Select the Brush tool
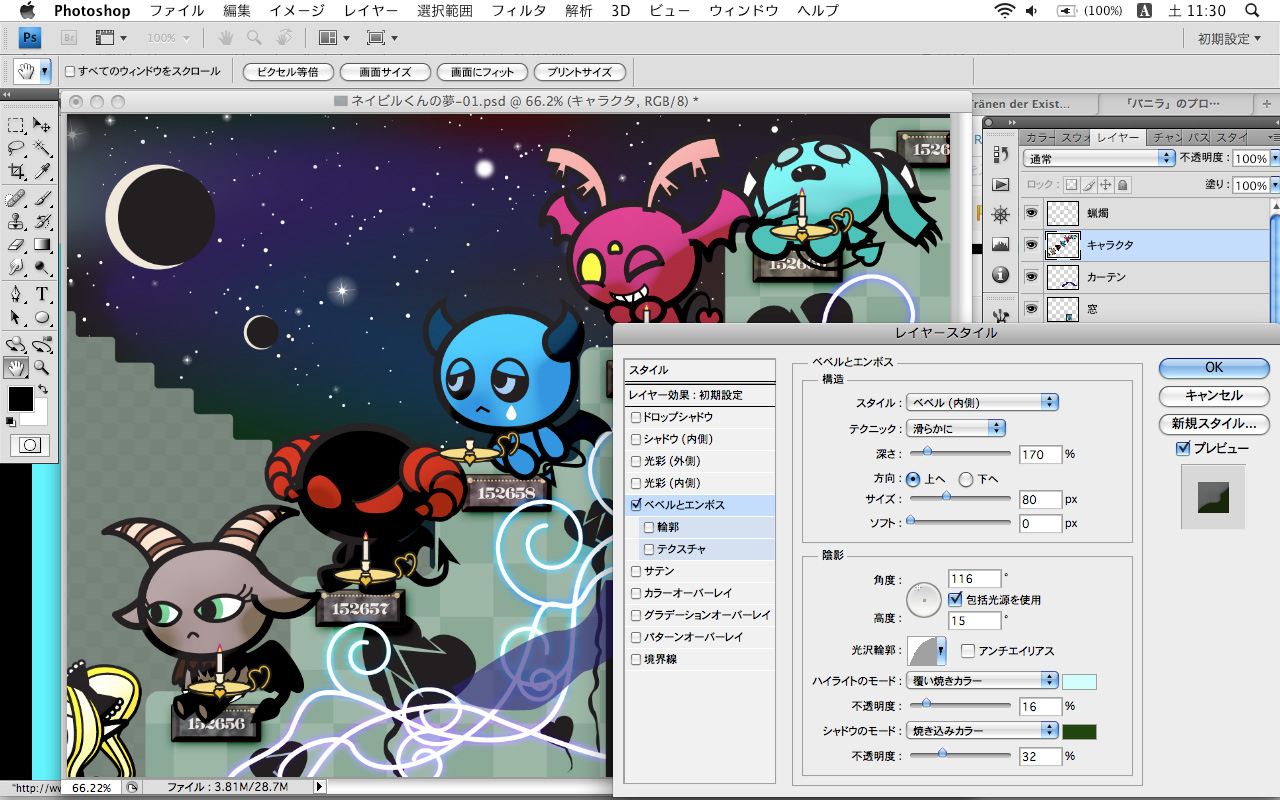 pos(42,198)
